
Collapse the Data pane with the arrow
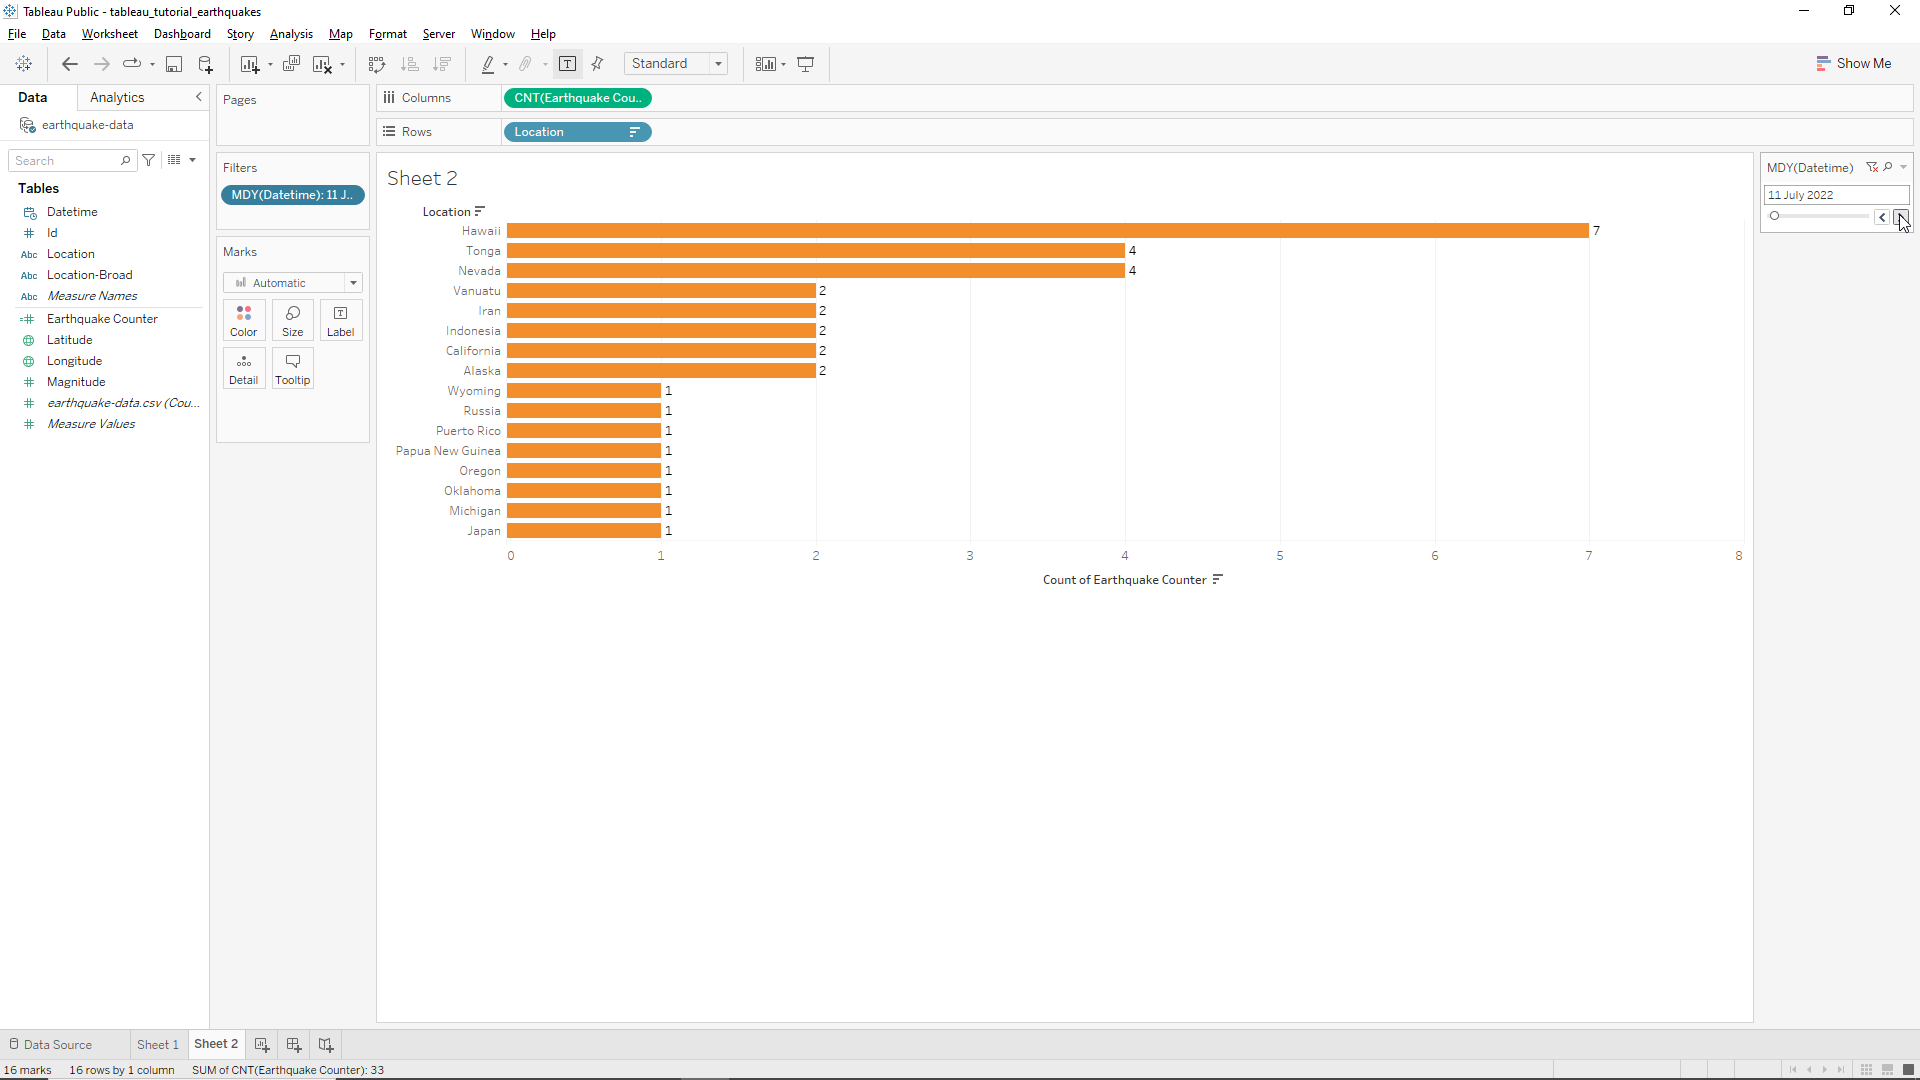tap(198, 97)
